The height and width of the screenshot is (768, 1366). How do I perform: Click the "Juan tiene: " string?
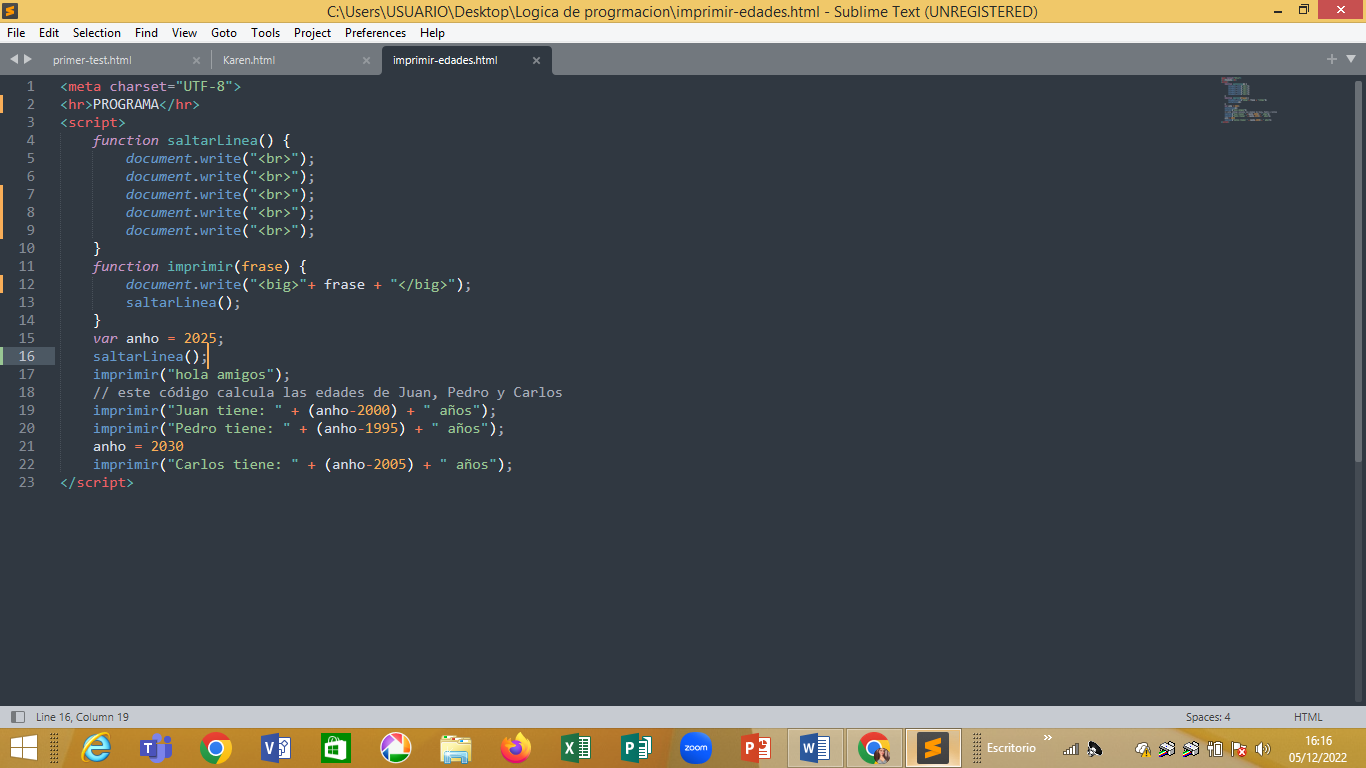(x=225, y=410)
